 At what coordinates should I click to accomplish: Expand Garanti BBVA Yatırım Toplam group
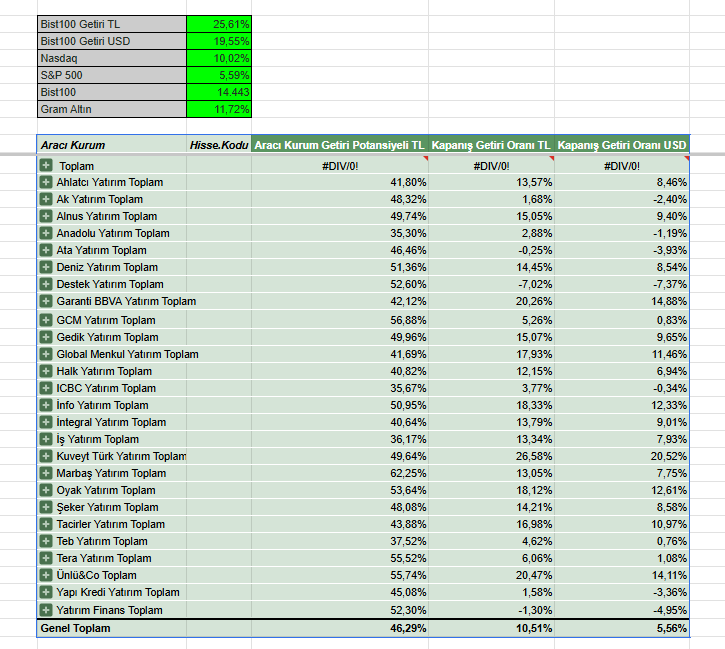coord(46,301)
